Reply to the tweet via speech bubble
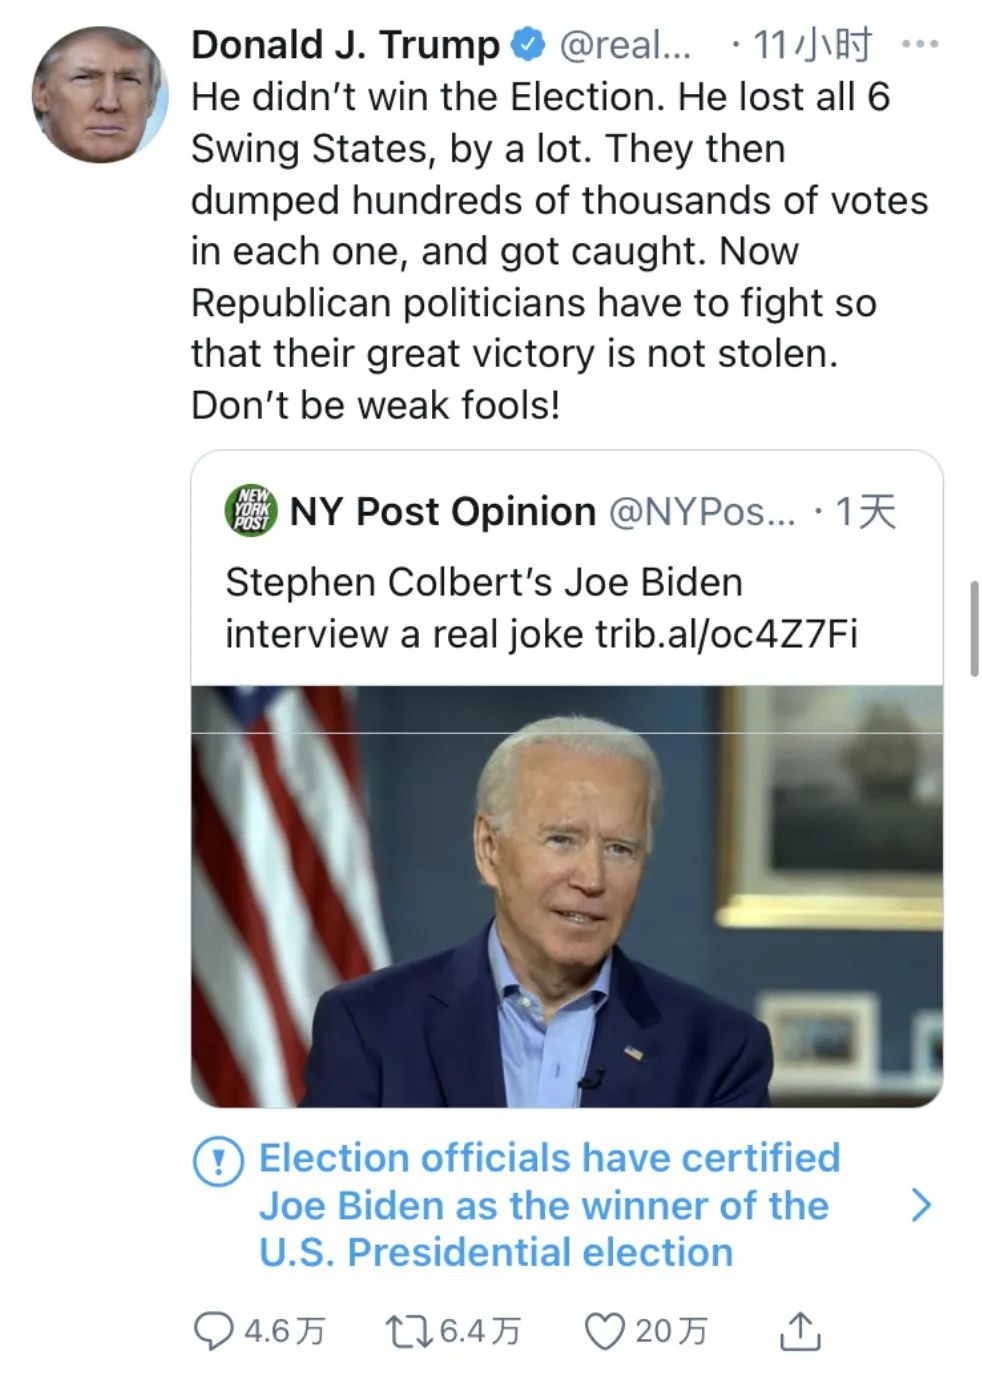 pyautogui.click(x=212, y=1331)
